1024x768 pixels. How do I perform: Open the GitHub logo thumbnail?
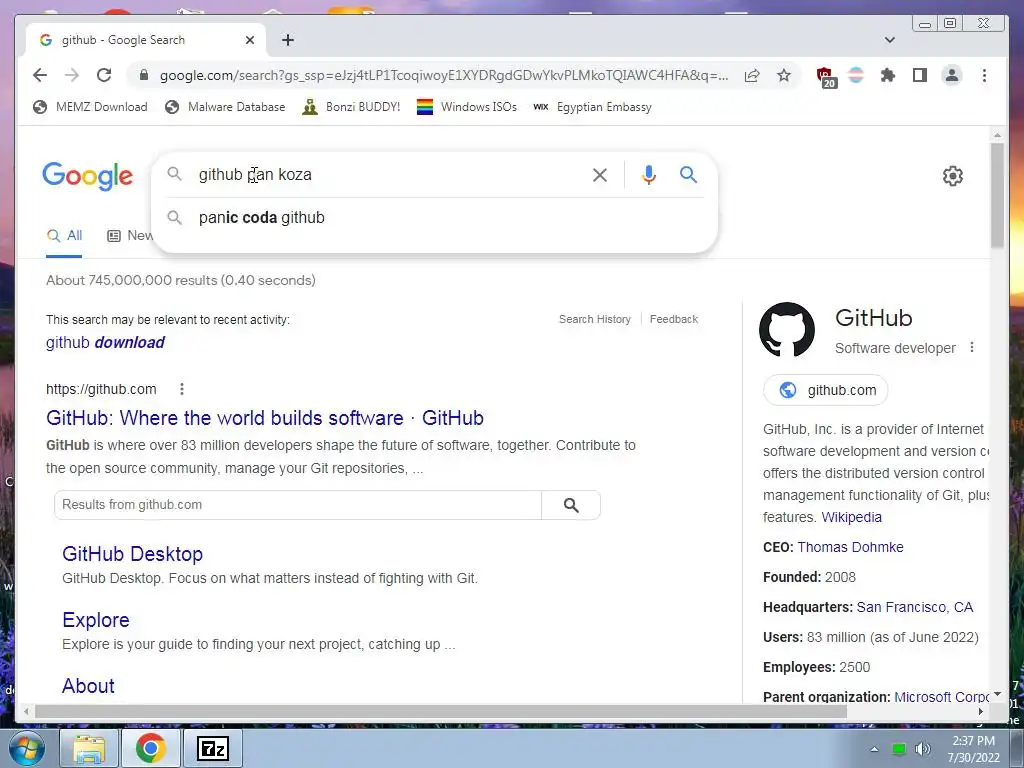pyautogui.click(x=787, y=329)
